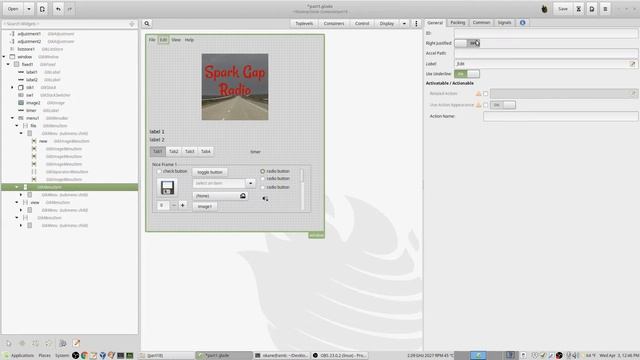This screenshot has width=640, height=360.
Task: Select adjustment2 in the widget tree
Action: point(29,41)
